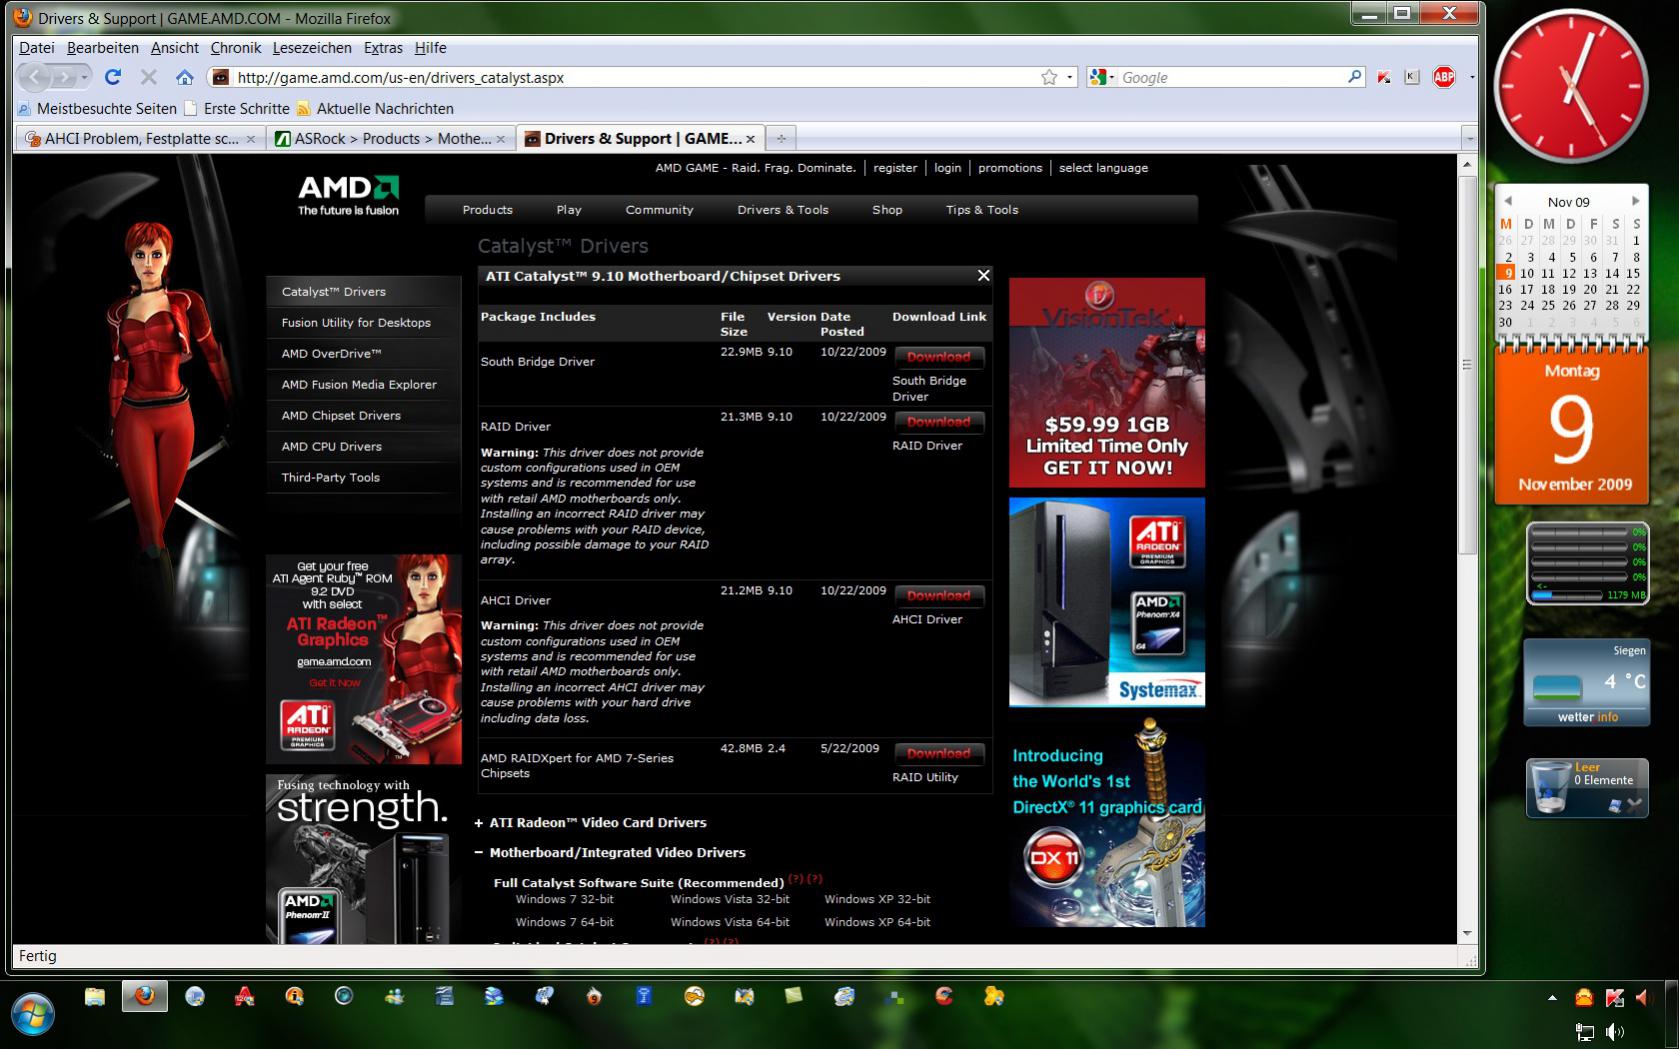Open AMD OverDrive sidebar link
The width and height of the screenshot is (1679, 1049).
[331, 353]
